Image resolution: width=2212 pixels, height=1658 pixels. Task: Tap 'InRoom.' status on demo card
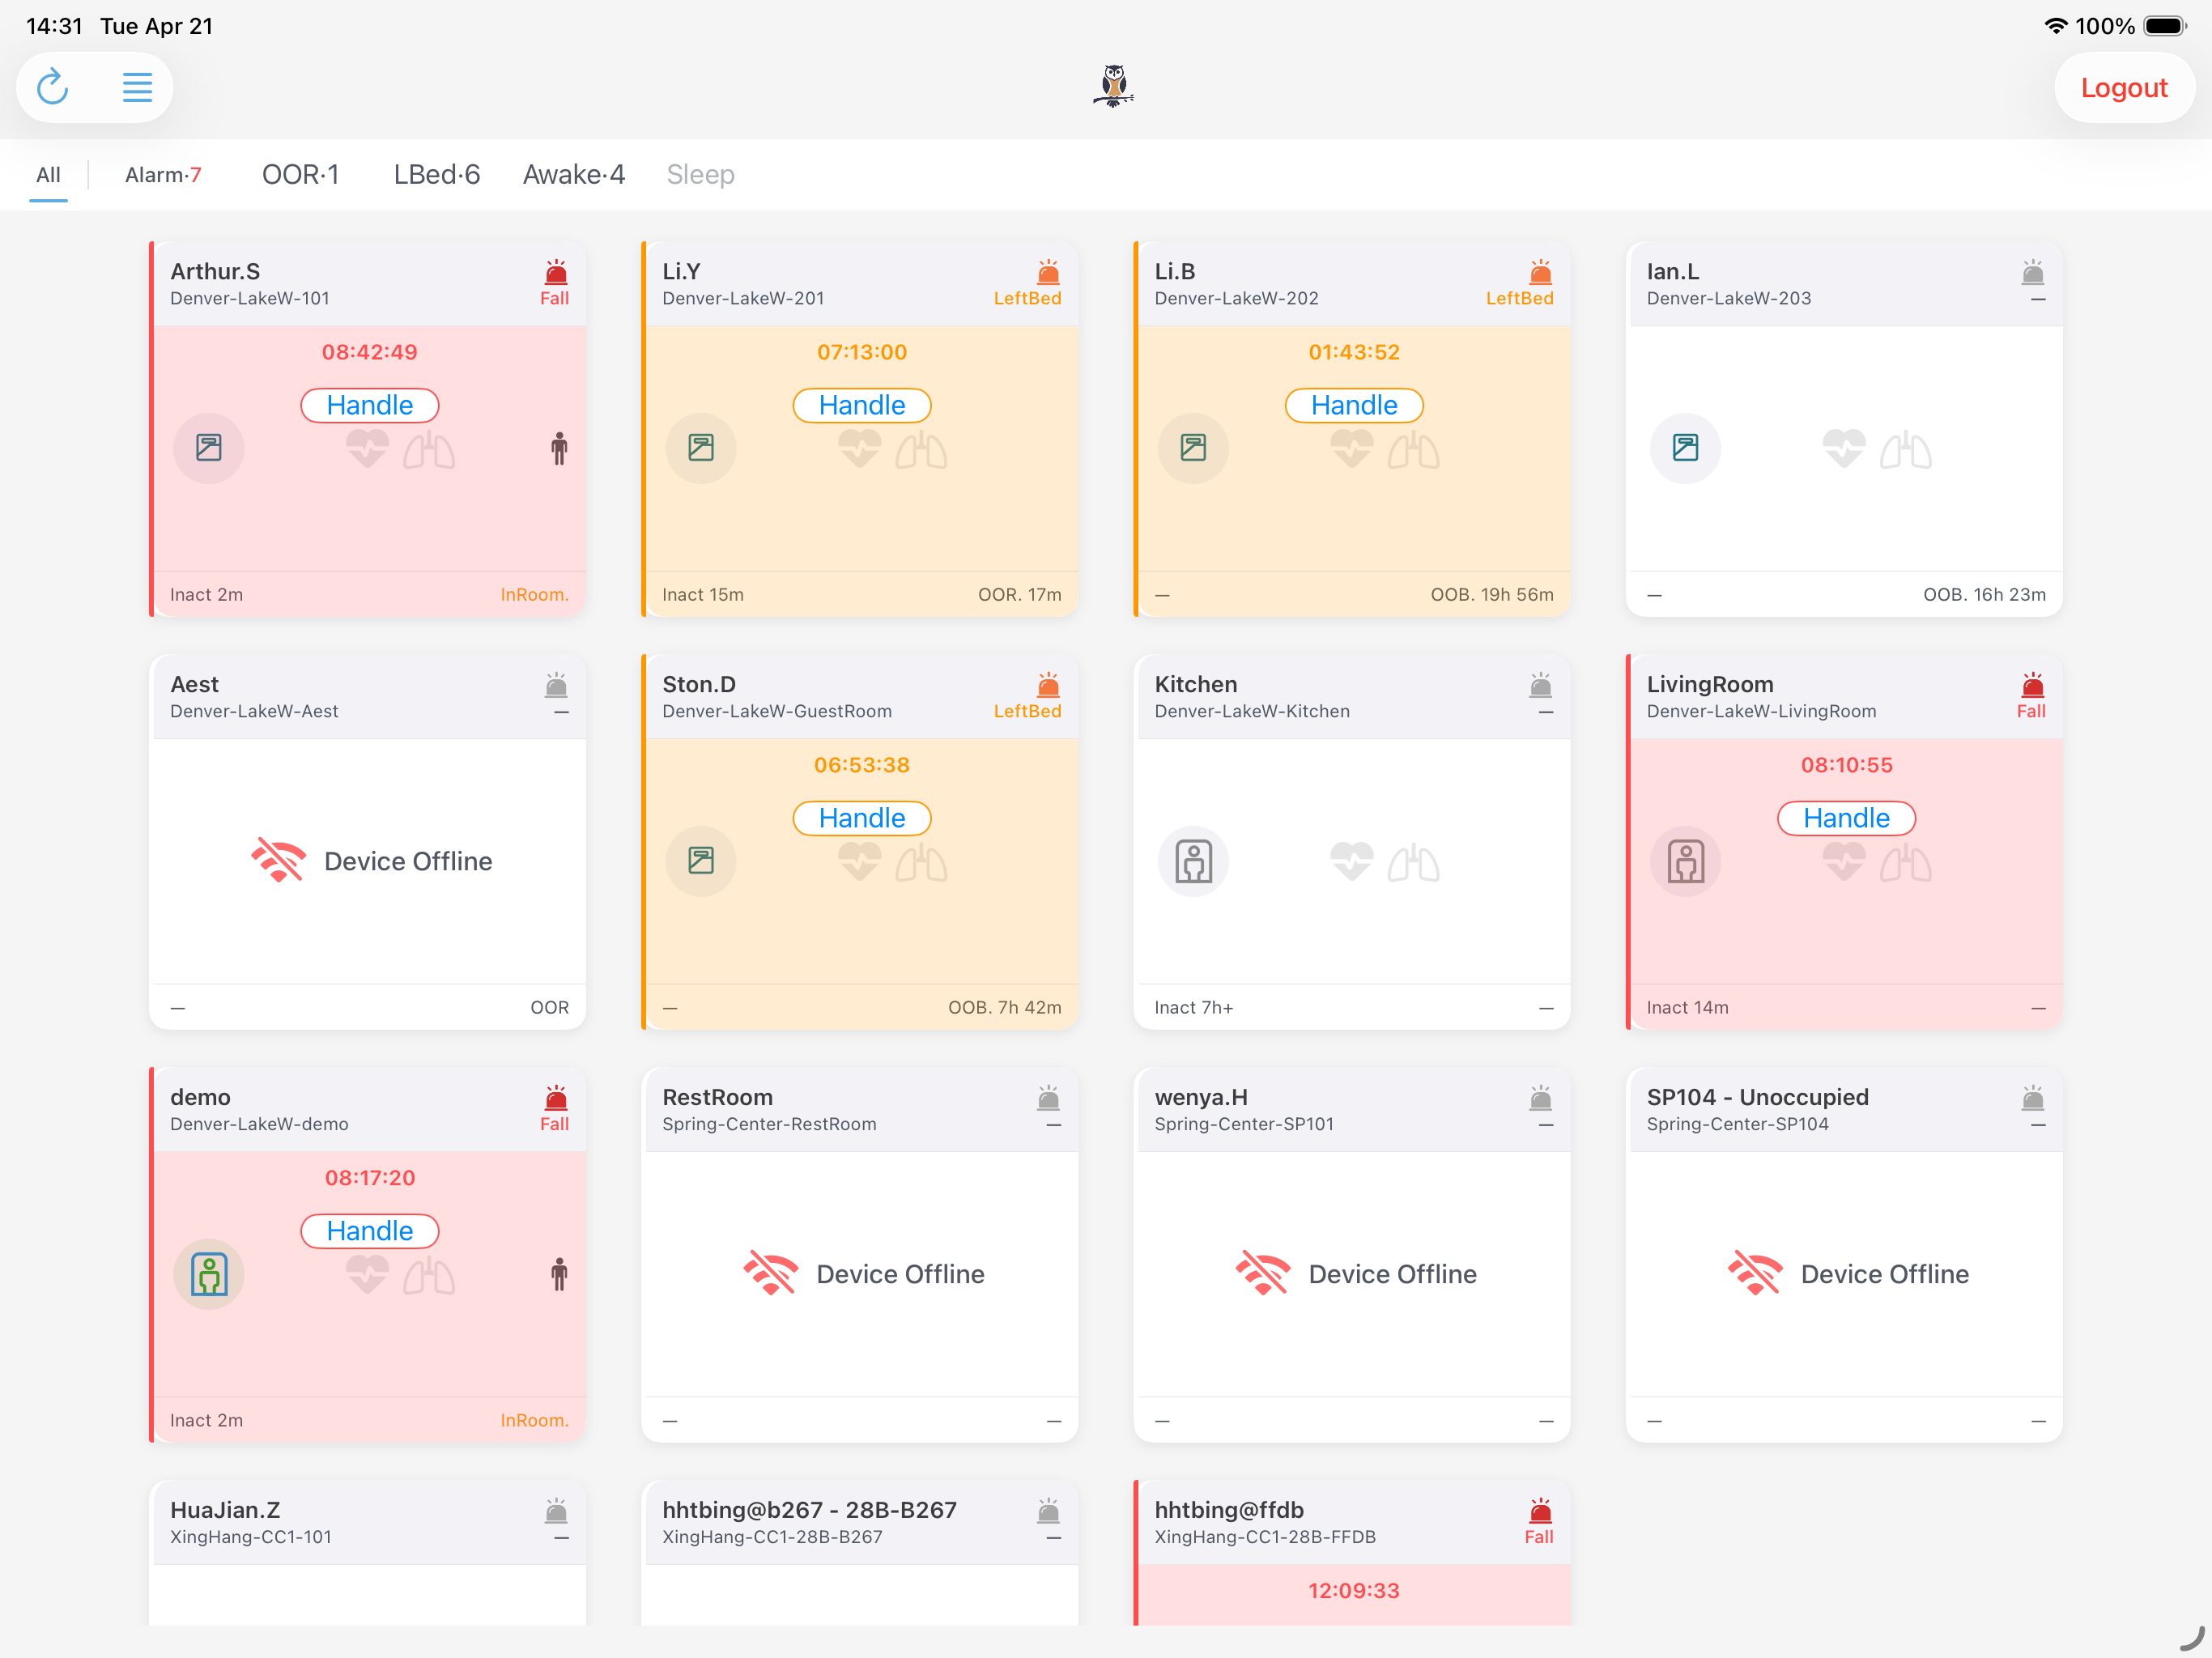(x=535, y=1421)
